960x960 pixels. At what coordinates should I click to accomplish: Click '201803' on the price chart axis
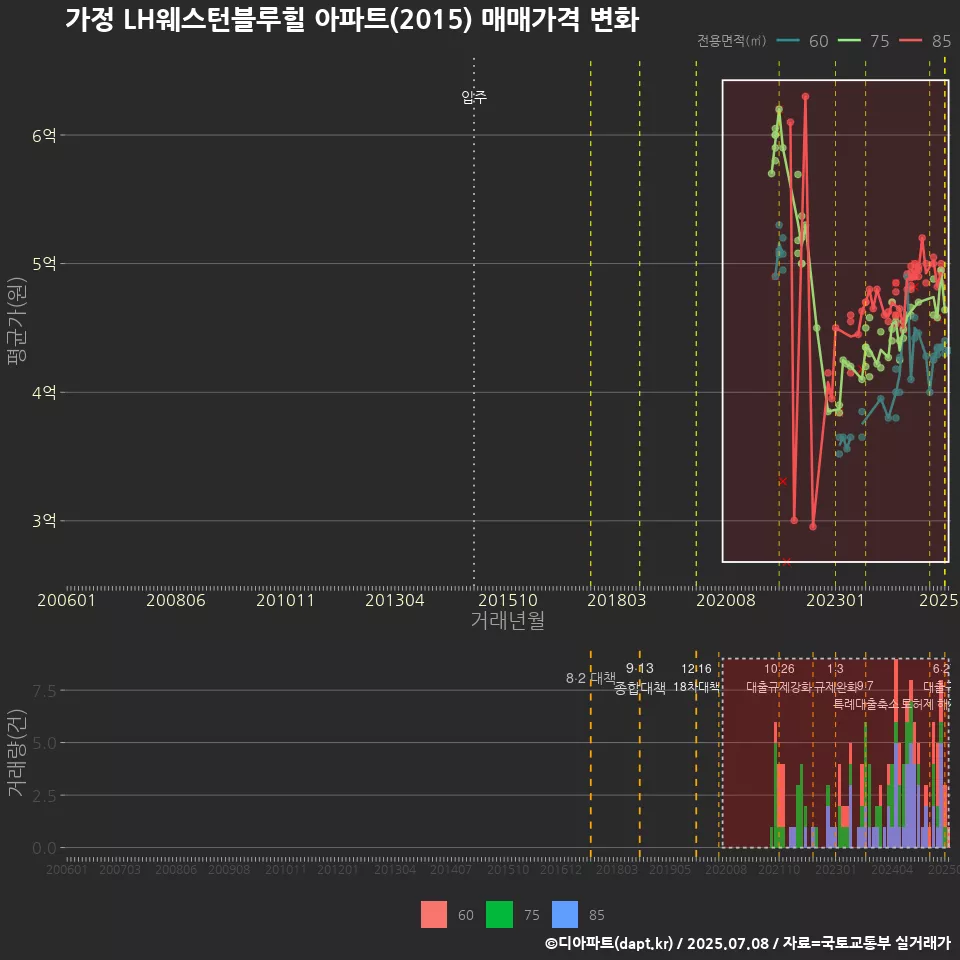tap(617, 600)
